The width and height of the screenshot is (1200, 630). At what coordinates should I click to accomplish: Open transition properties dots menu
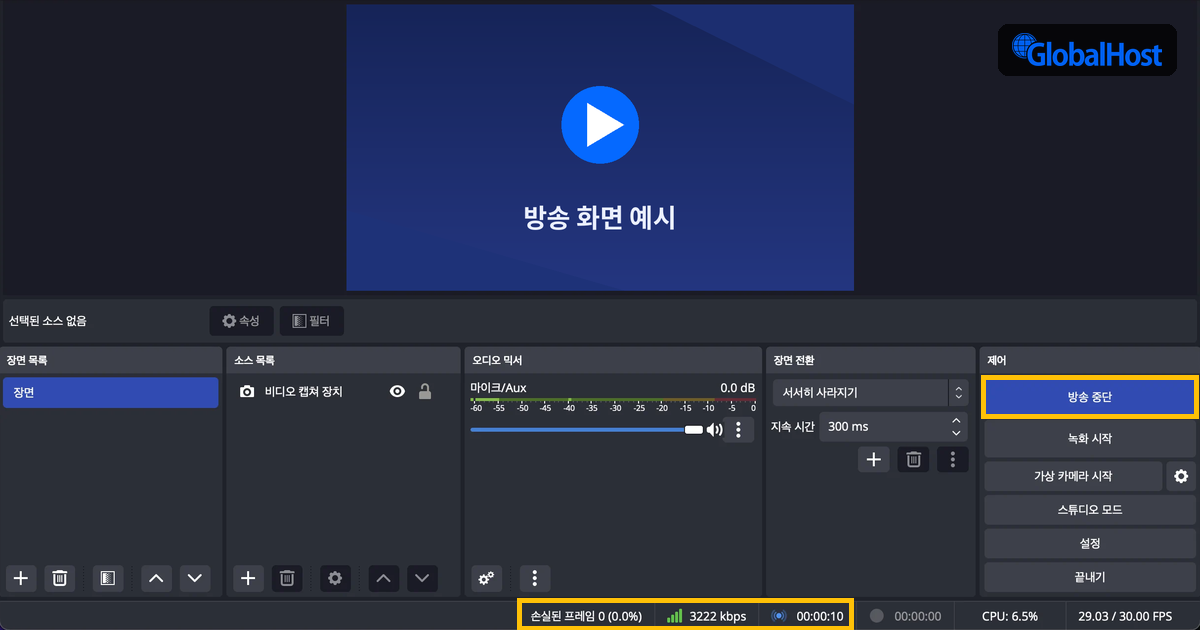(953, 459)
